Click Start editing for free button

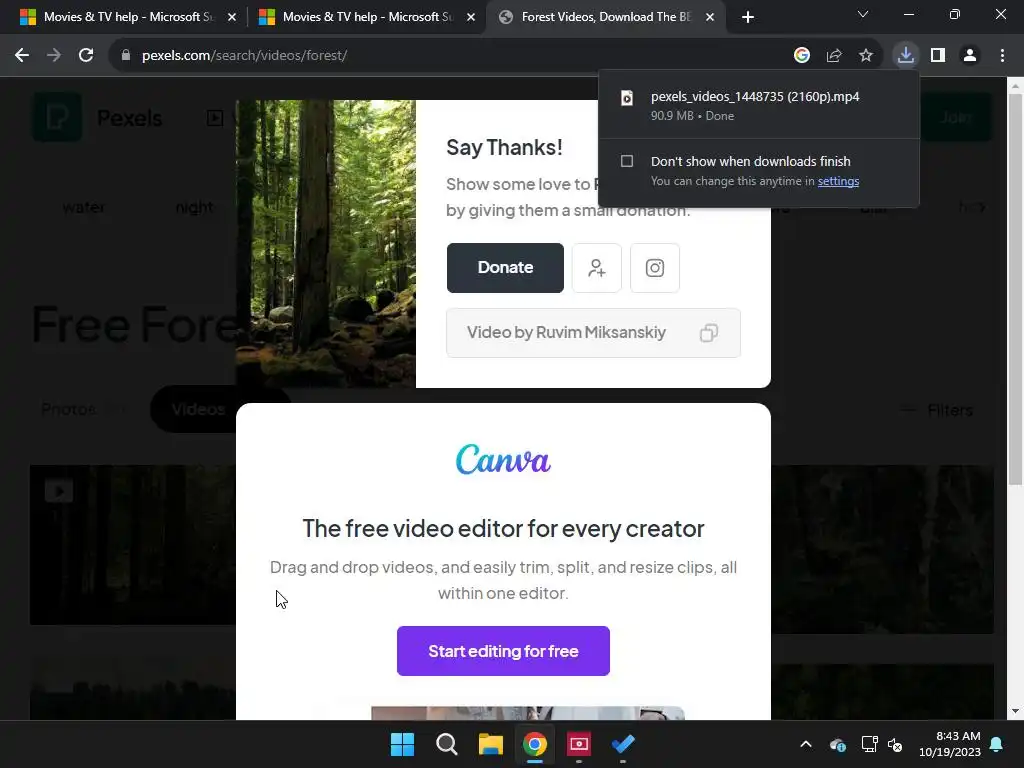click(503, 651)
